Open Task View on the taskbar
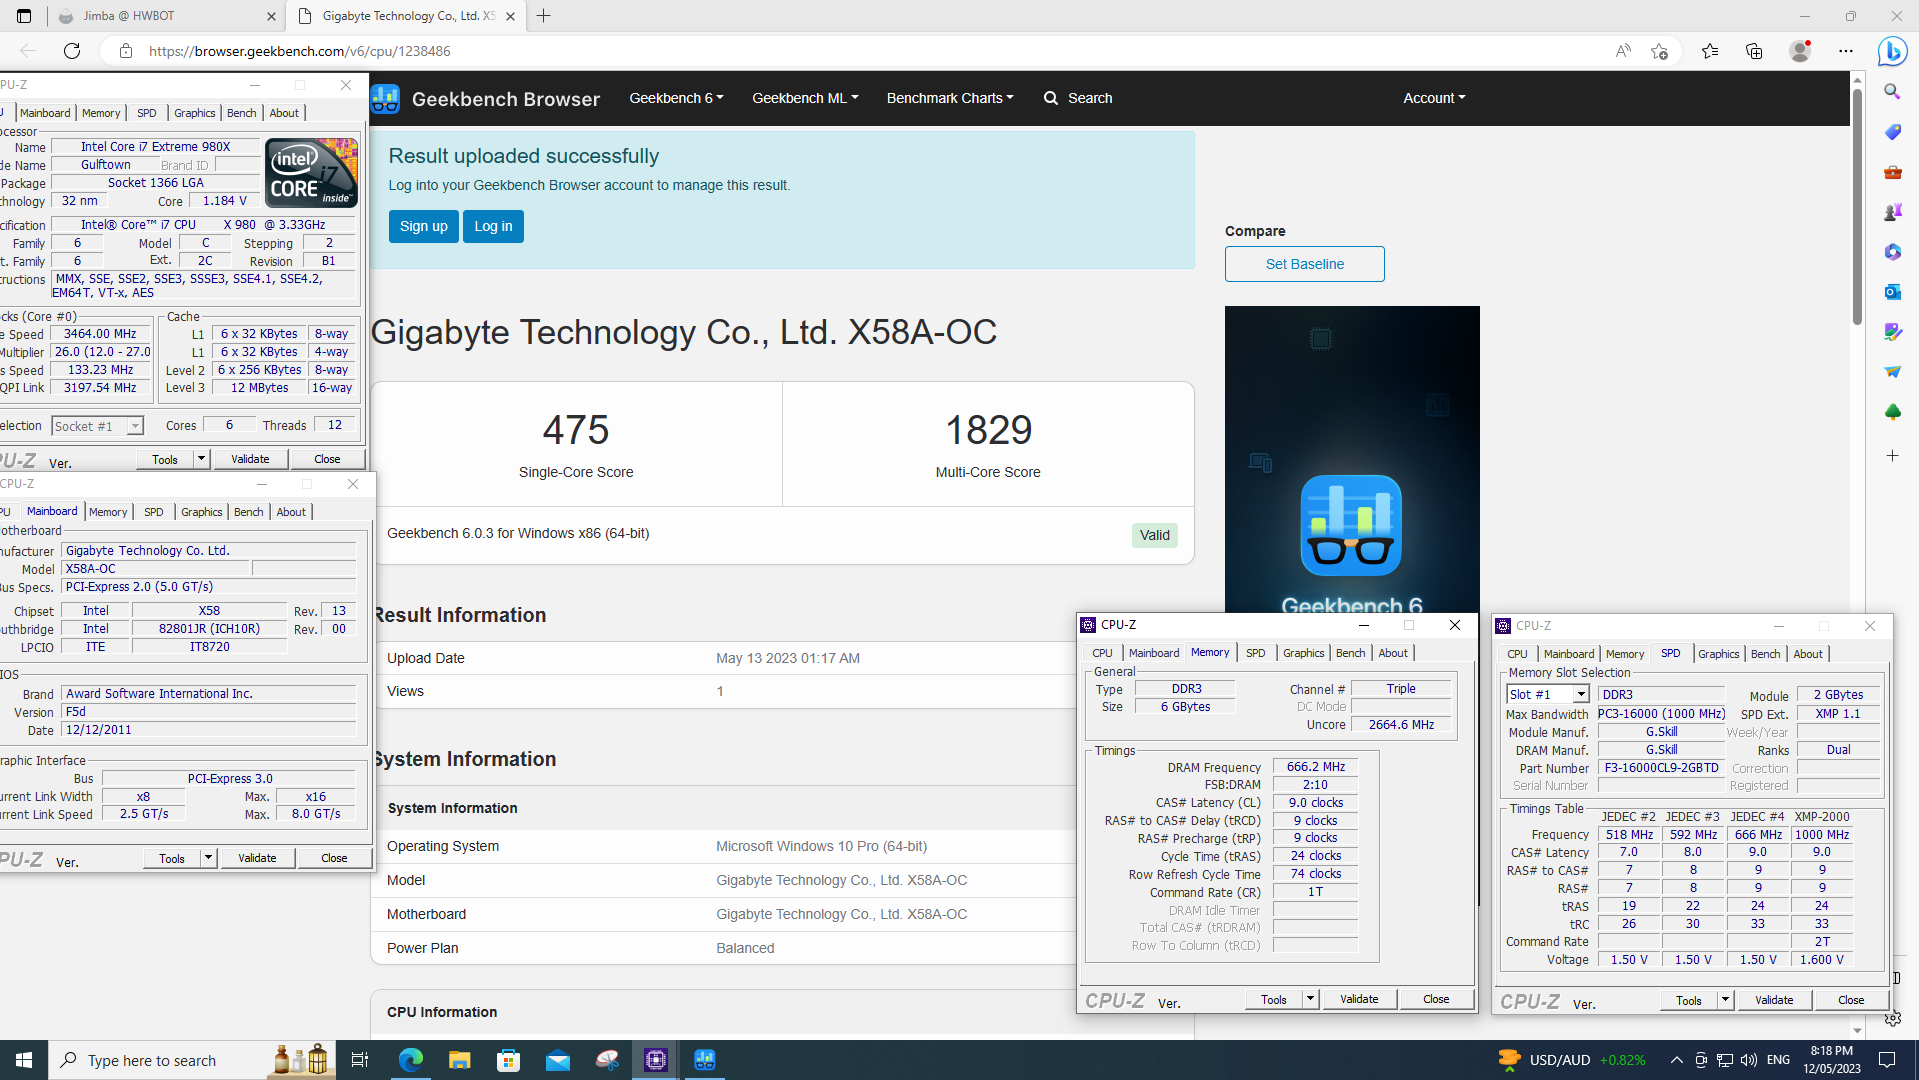The image size is (1919, 1080). click(360, 1060)
